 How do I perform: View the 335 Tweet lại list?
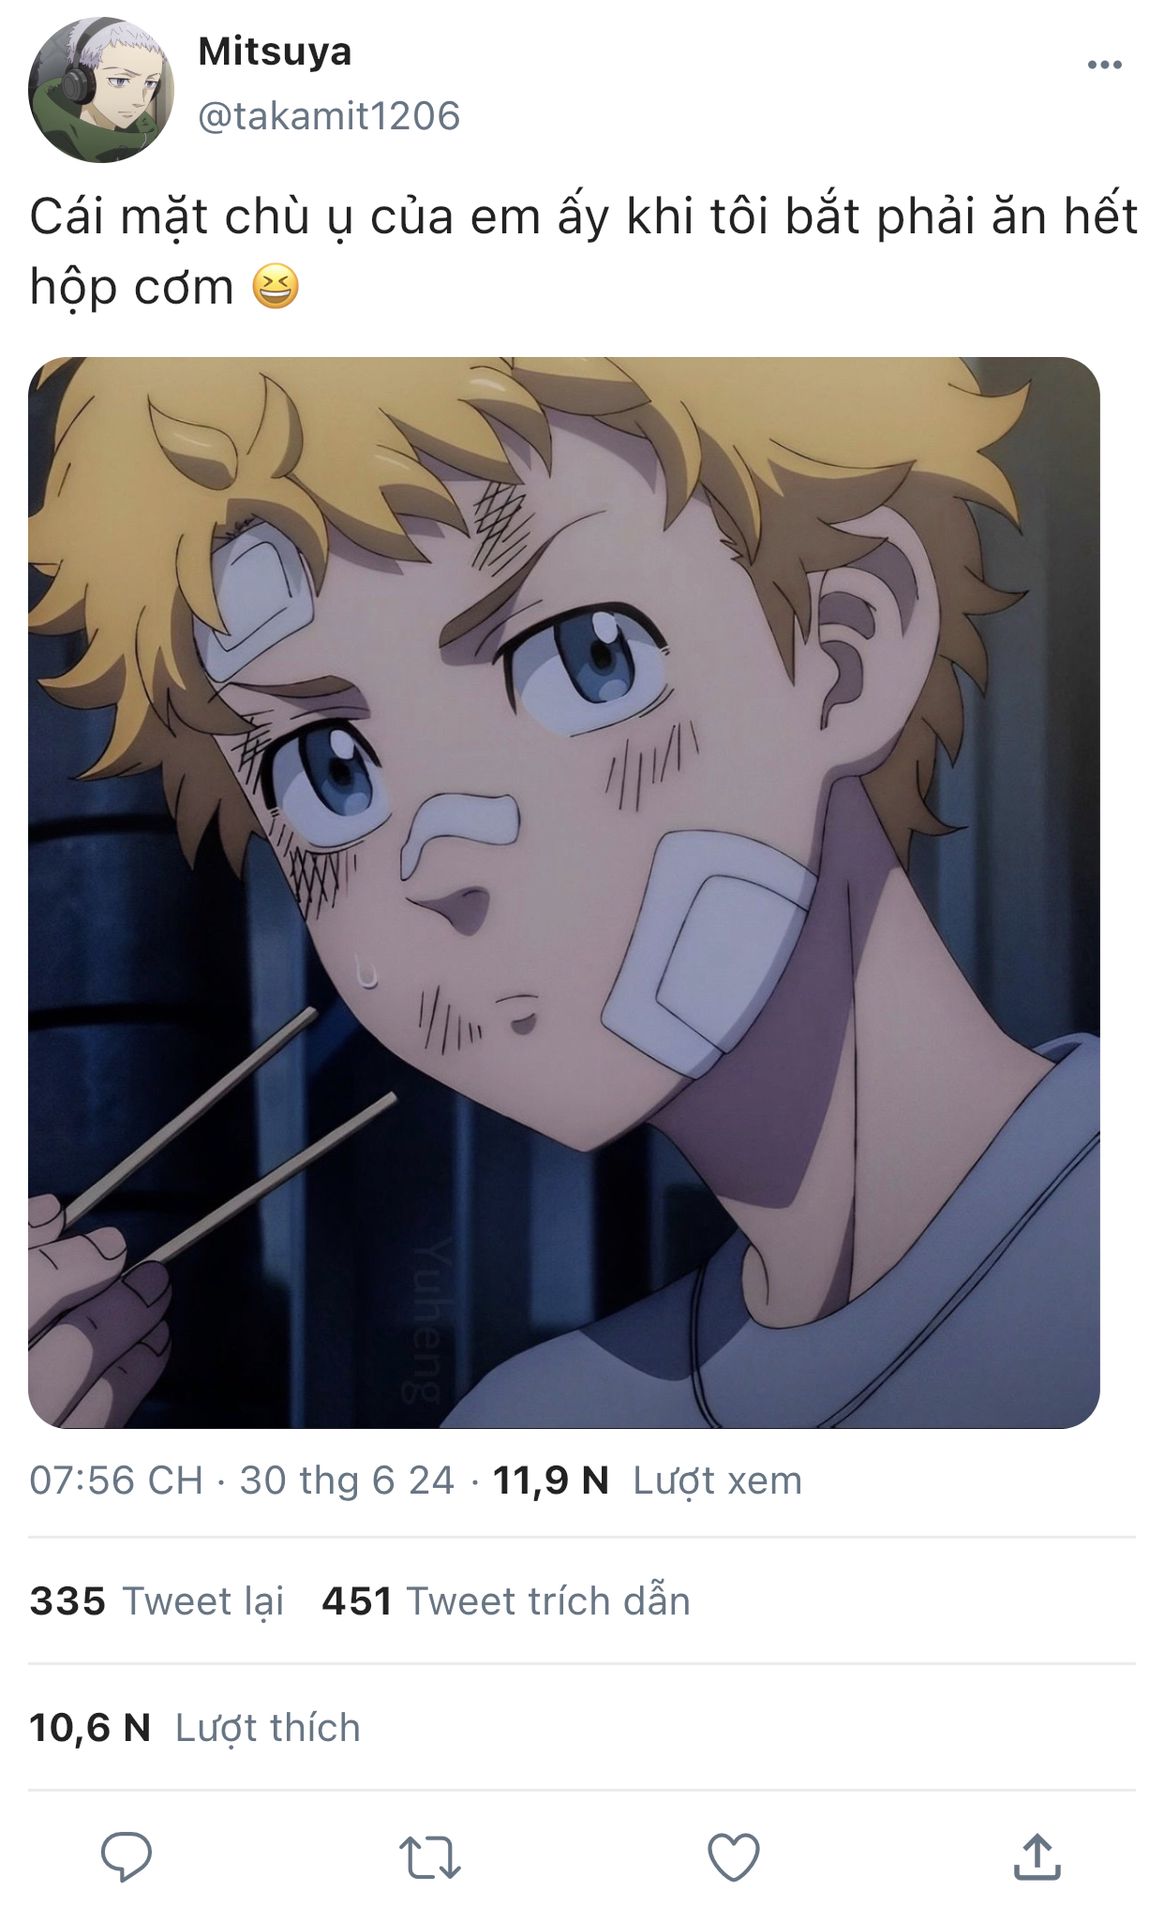pyautogui.click(x=157, y=1601)
